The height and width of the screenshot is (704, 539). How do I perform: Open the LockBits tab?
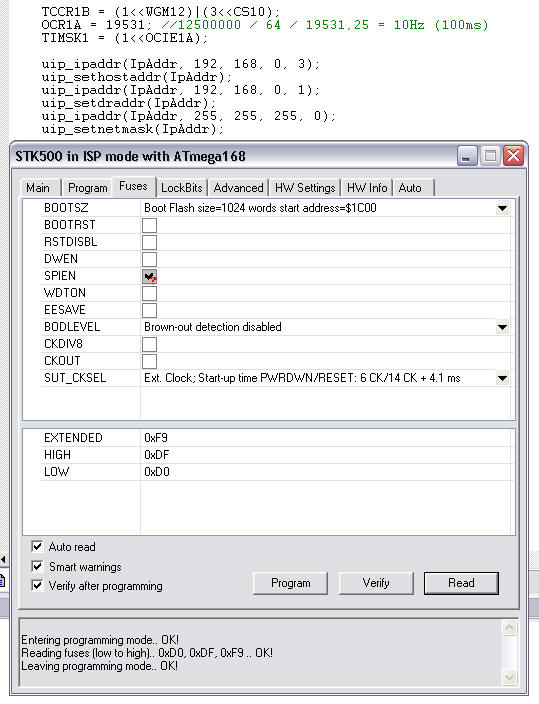tap(181, 188)
